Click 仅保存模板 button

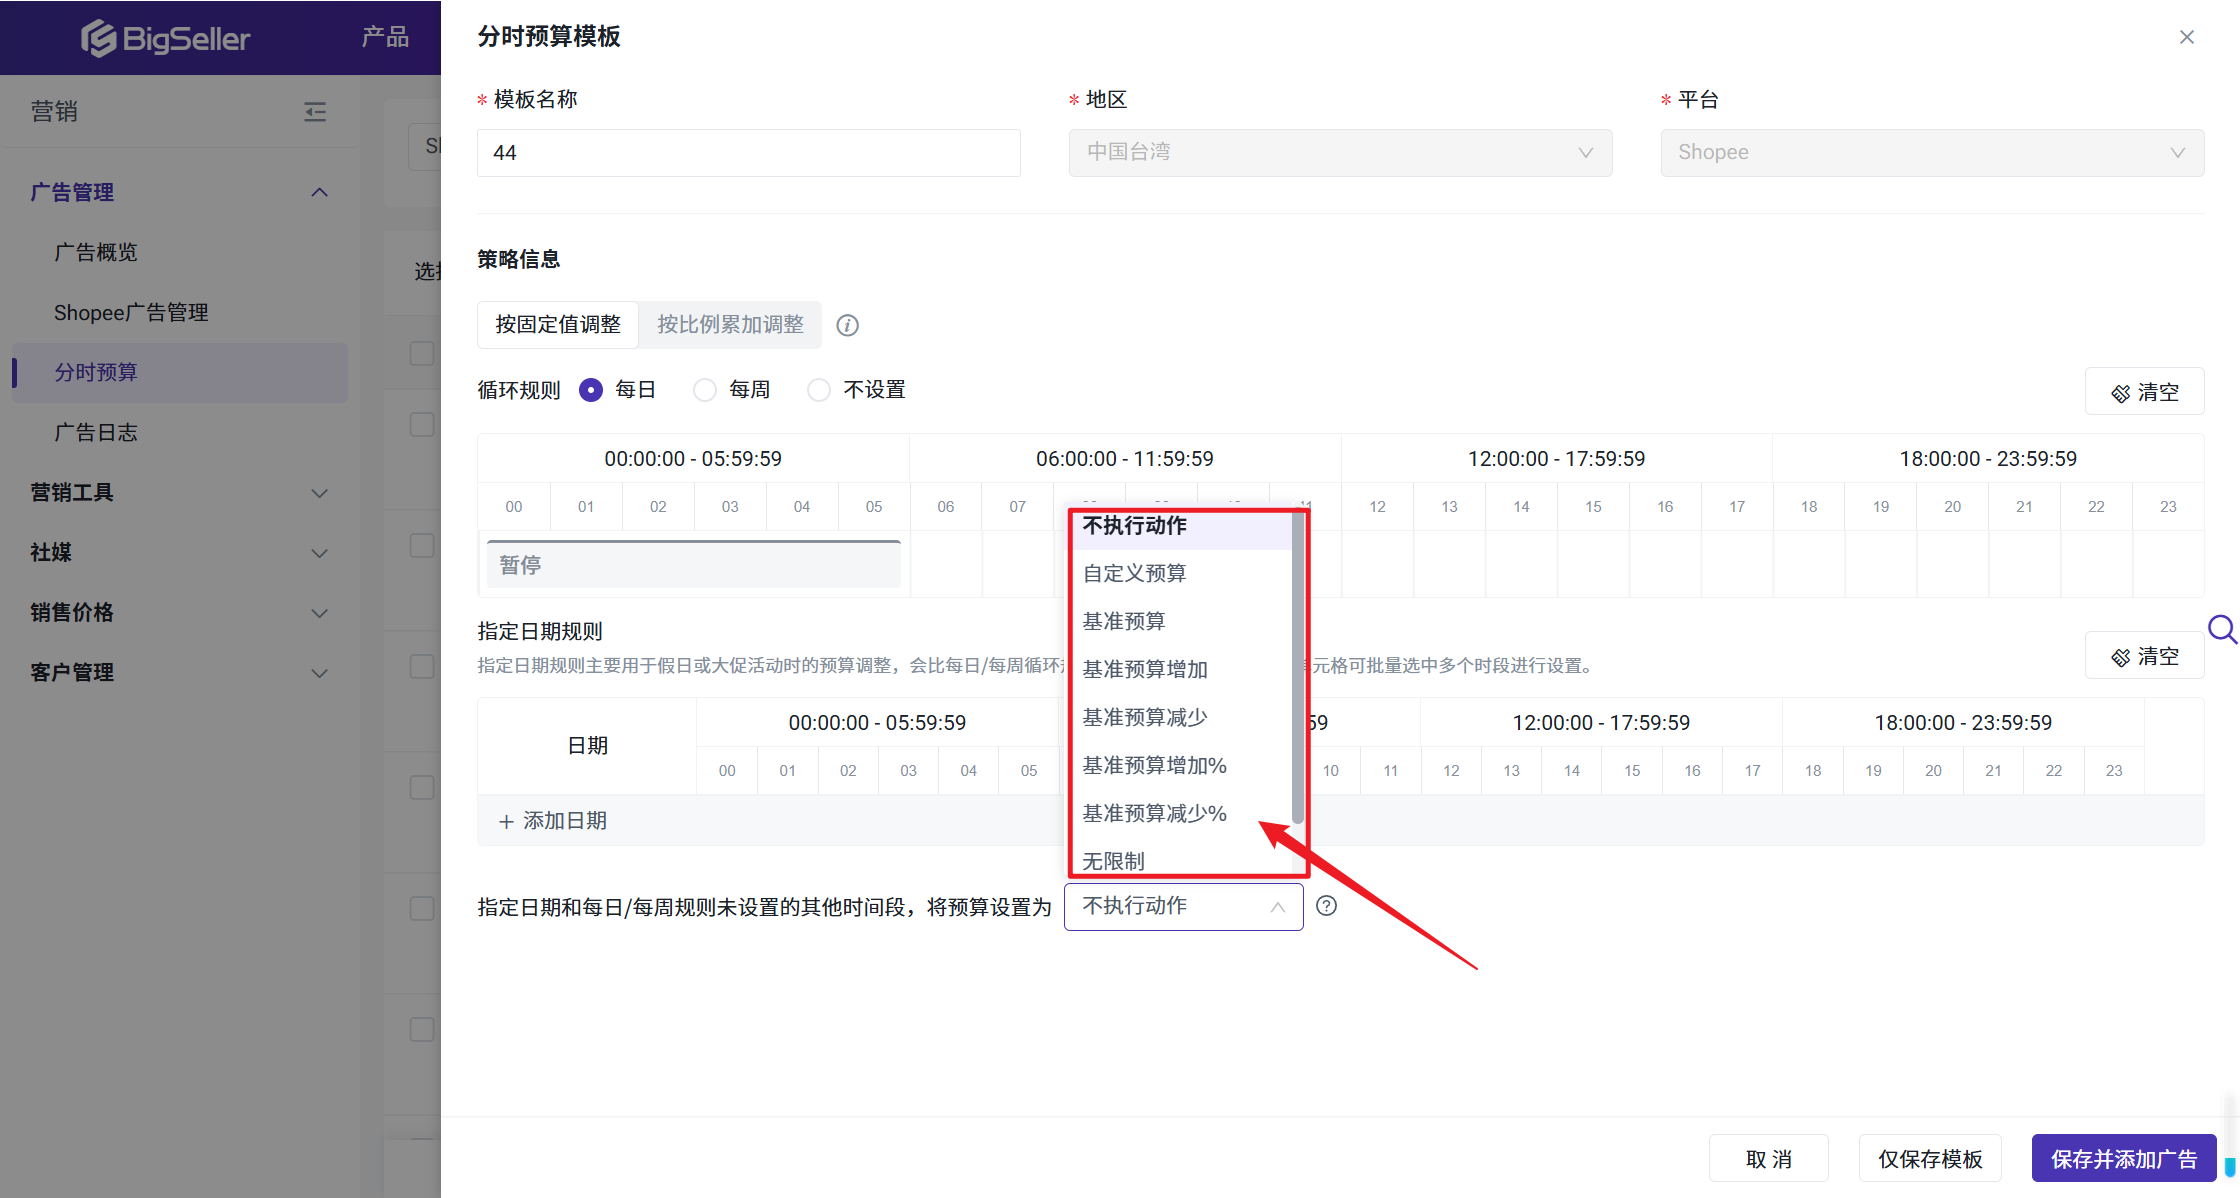pos(1929,1159)
